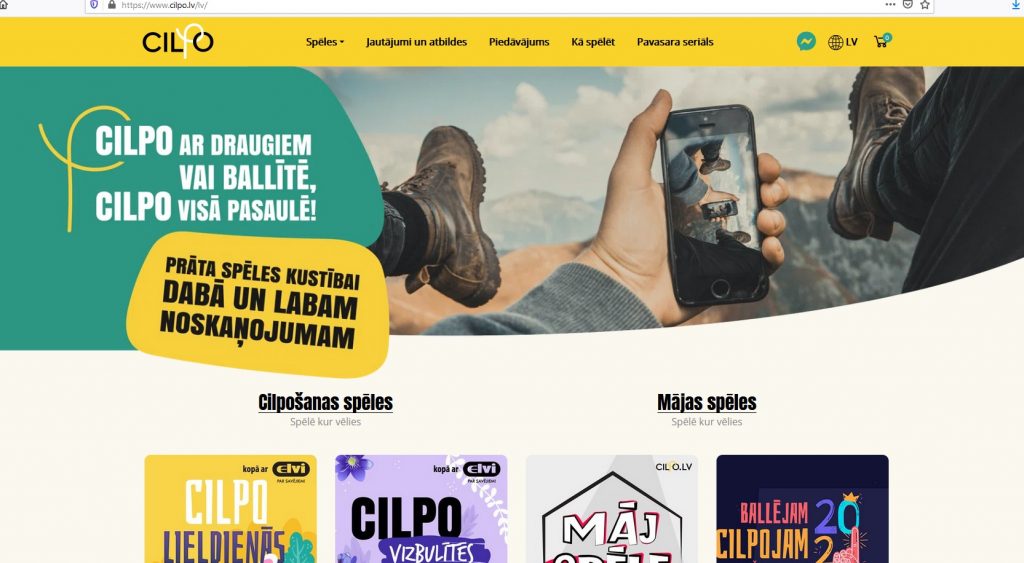
Task: Click the CILPO logo in header
Action: (178, 40)
